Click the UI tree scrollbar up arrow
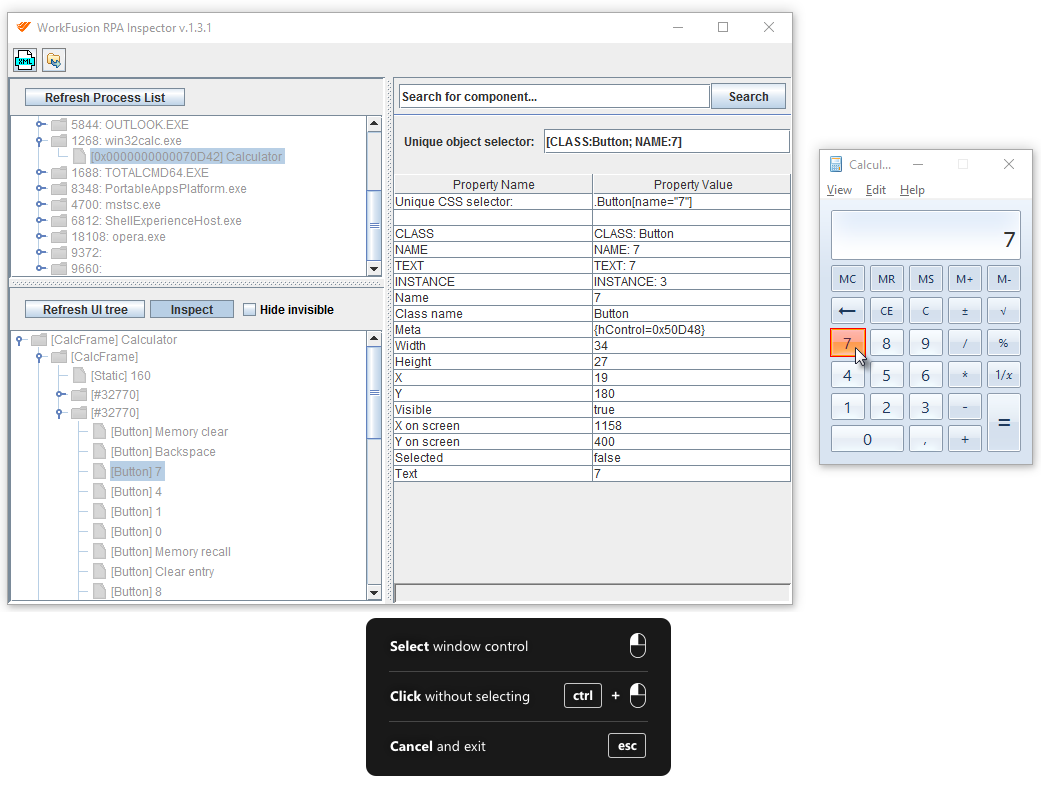The height and width of the screenshot is (787, 1041). [x=374, y=338]
